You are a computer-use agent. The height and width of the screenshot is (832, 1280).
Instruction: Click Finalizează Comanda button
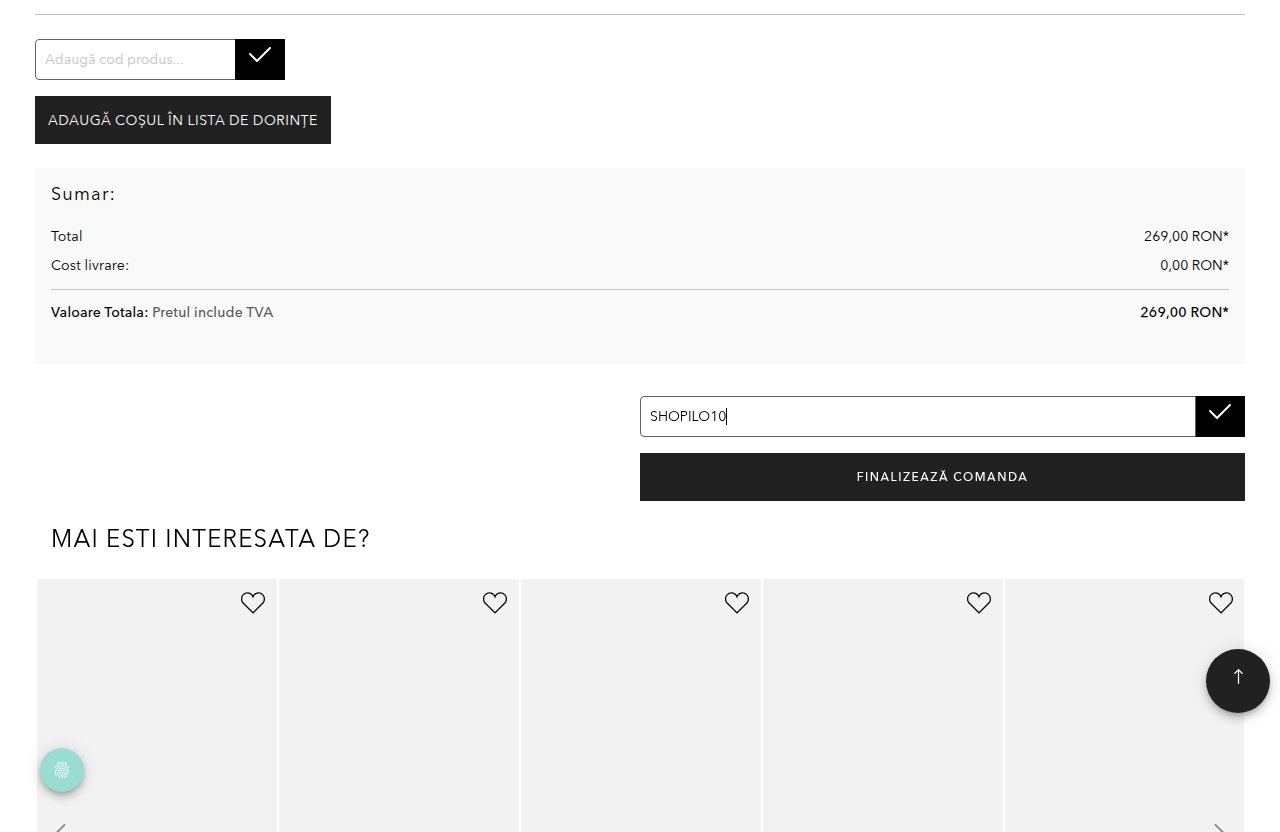pos(942,477)
